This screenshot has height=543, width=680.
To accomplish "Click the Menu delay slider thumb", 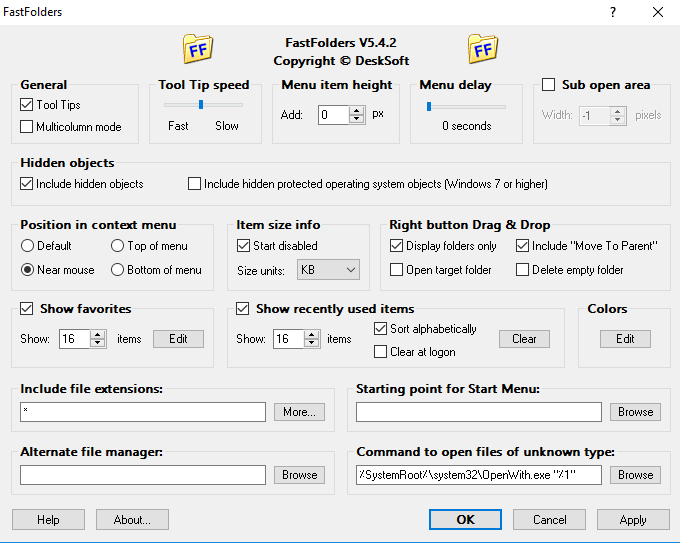I will [429, 106].
